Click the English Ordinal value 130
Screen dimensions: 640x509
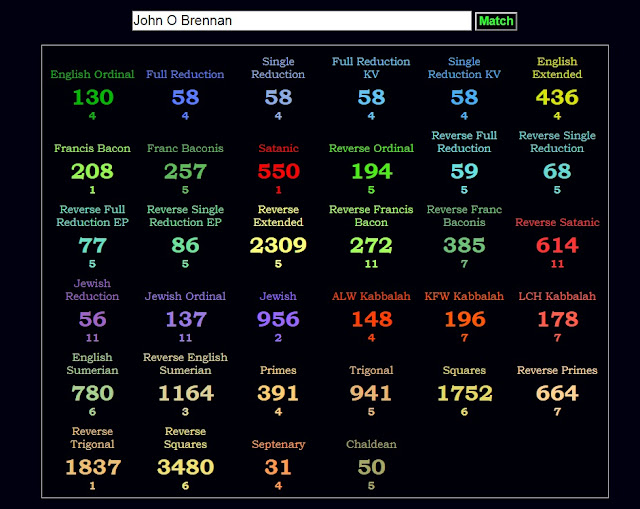point(93,97)
